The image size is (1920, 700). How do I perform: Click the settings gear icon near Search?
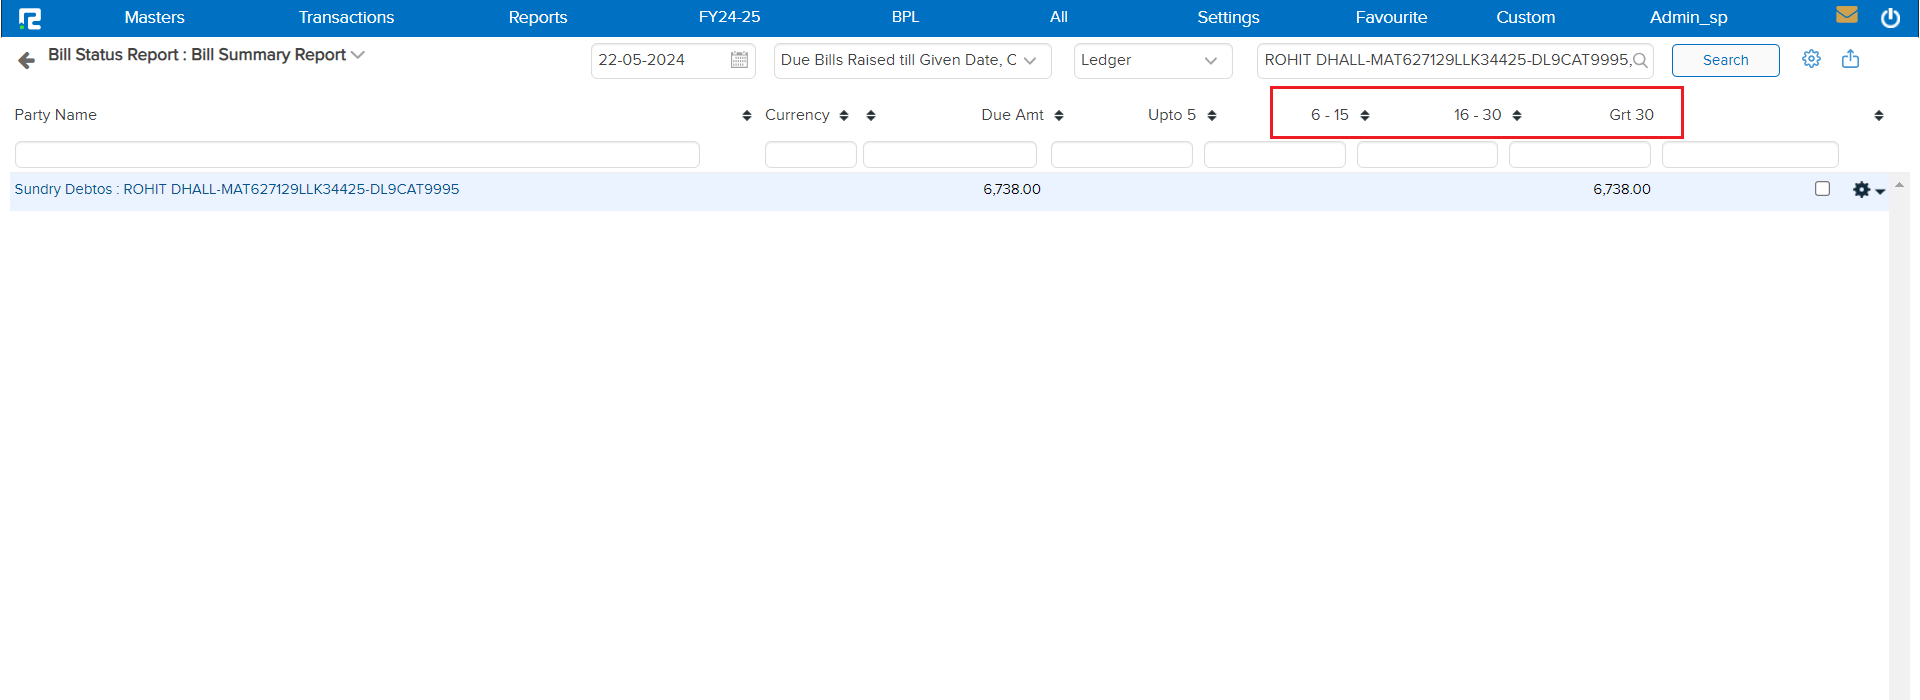coord(1811,59)
